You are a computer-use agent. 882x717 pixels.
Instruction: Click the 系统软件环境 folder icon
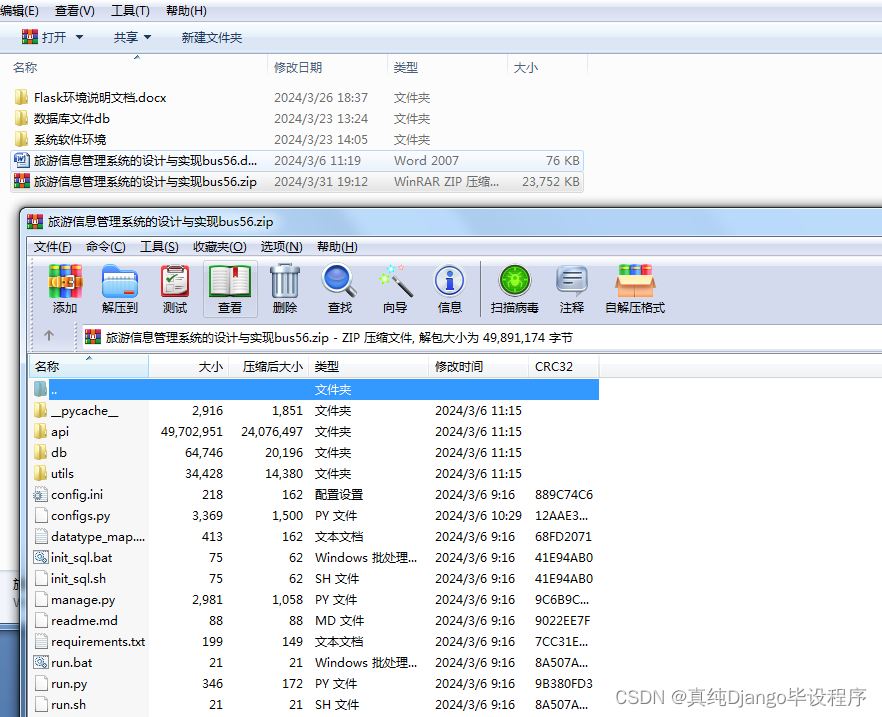pyautogui.click(x=21, y=139)
